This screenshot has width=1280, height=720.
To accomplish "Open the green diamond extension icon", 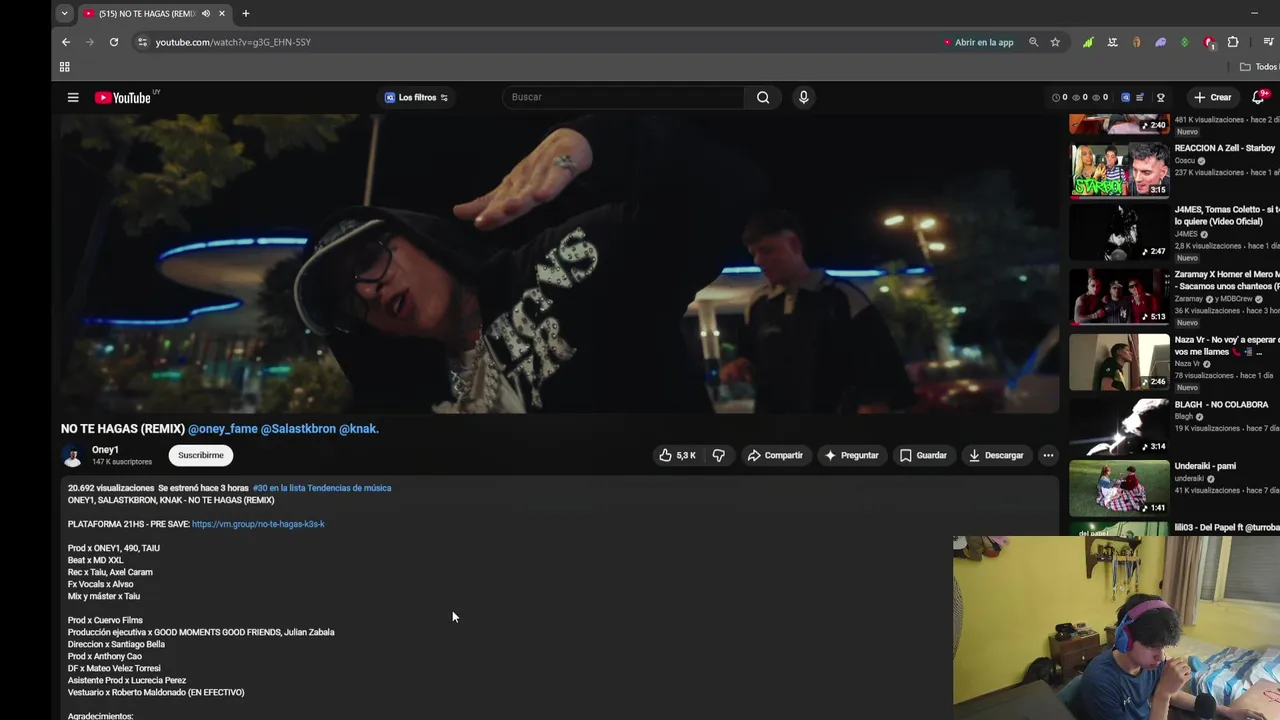I will point(1184,42).
